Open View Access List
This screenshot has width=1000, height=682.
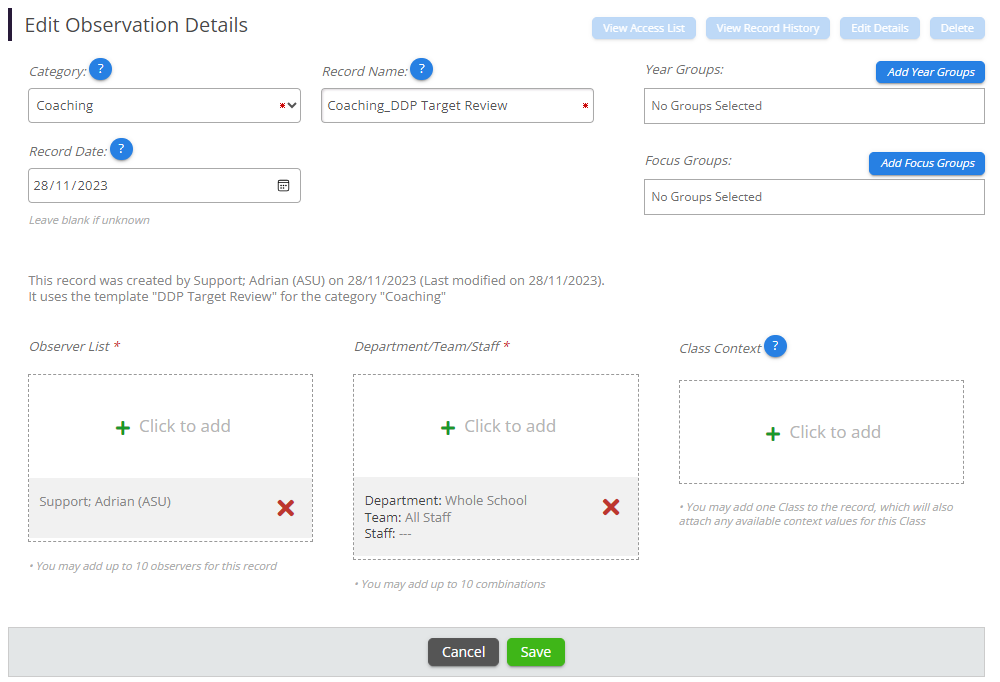point(644,28)
